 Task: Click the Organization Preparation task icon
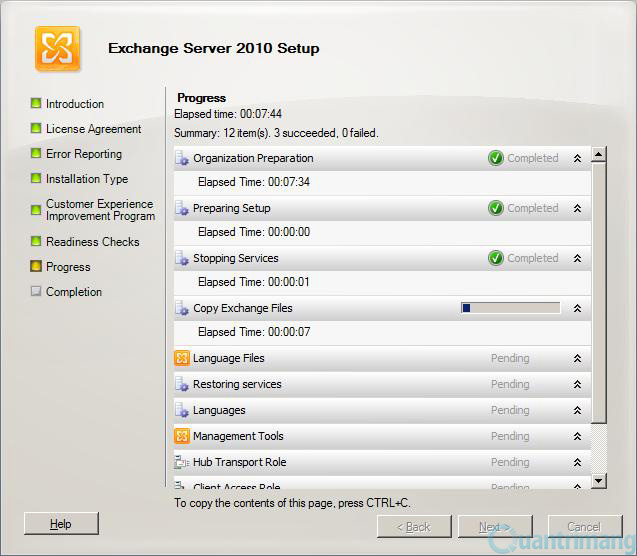[182, 158]
